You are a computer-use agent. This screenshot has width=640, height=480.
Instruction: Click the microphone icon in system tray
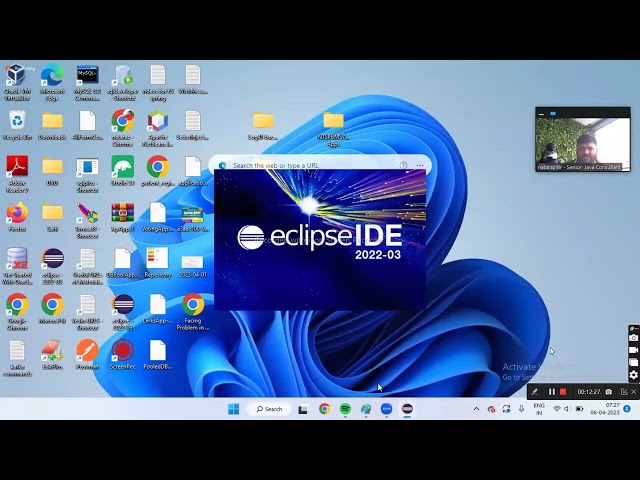[x=521, y=409]
